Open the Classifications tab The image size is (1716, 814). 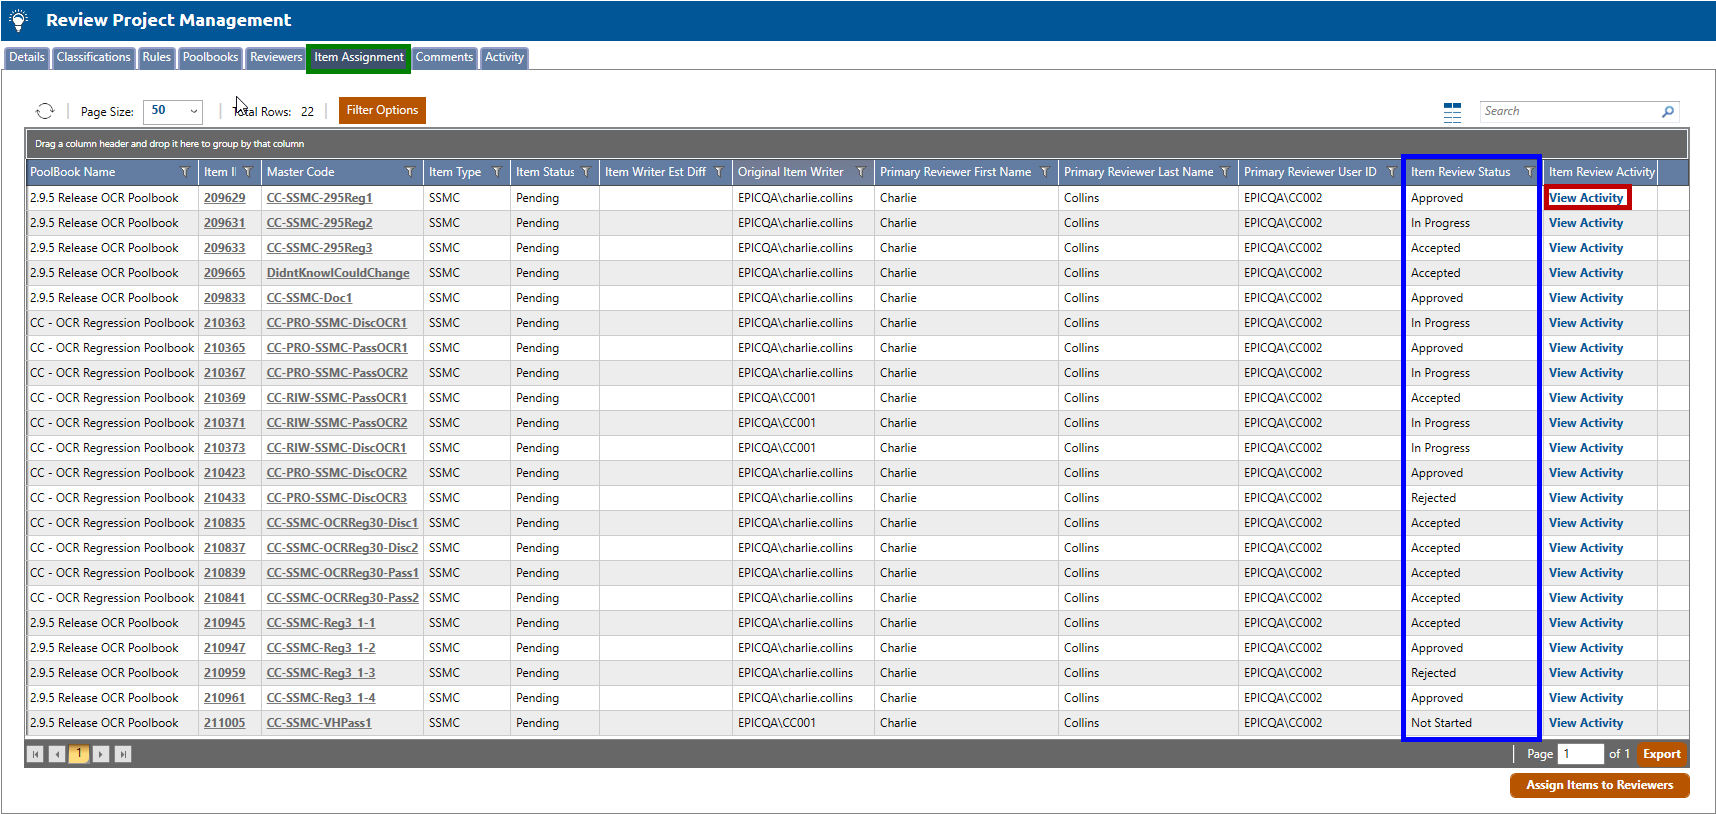[93, 58]
